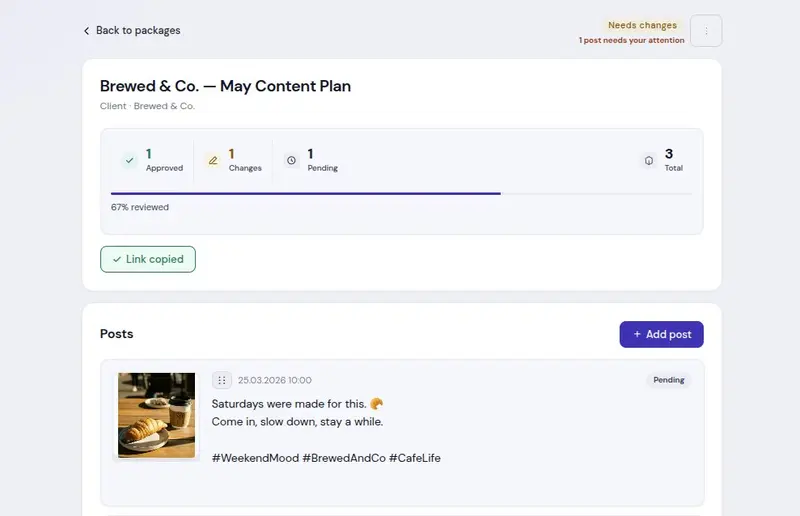This screenshot has width=800, height=516.
Task: Open the croissant and coffee thumbnail
Action: [157, 415]
